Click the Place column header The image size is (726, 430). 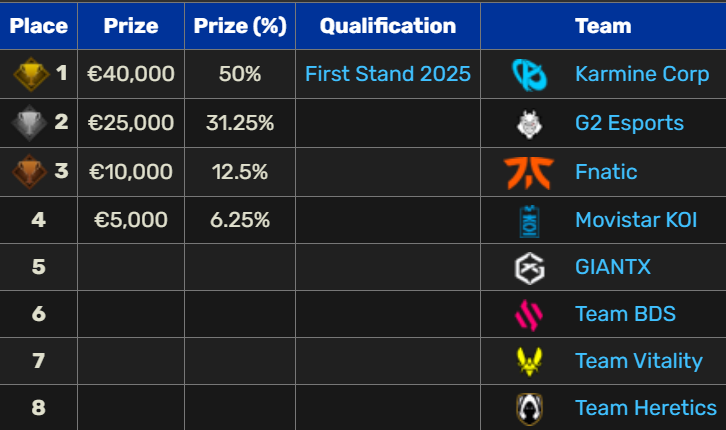38,26
